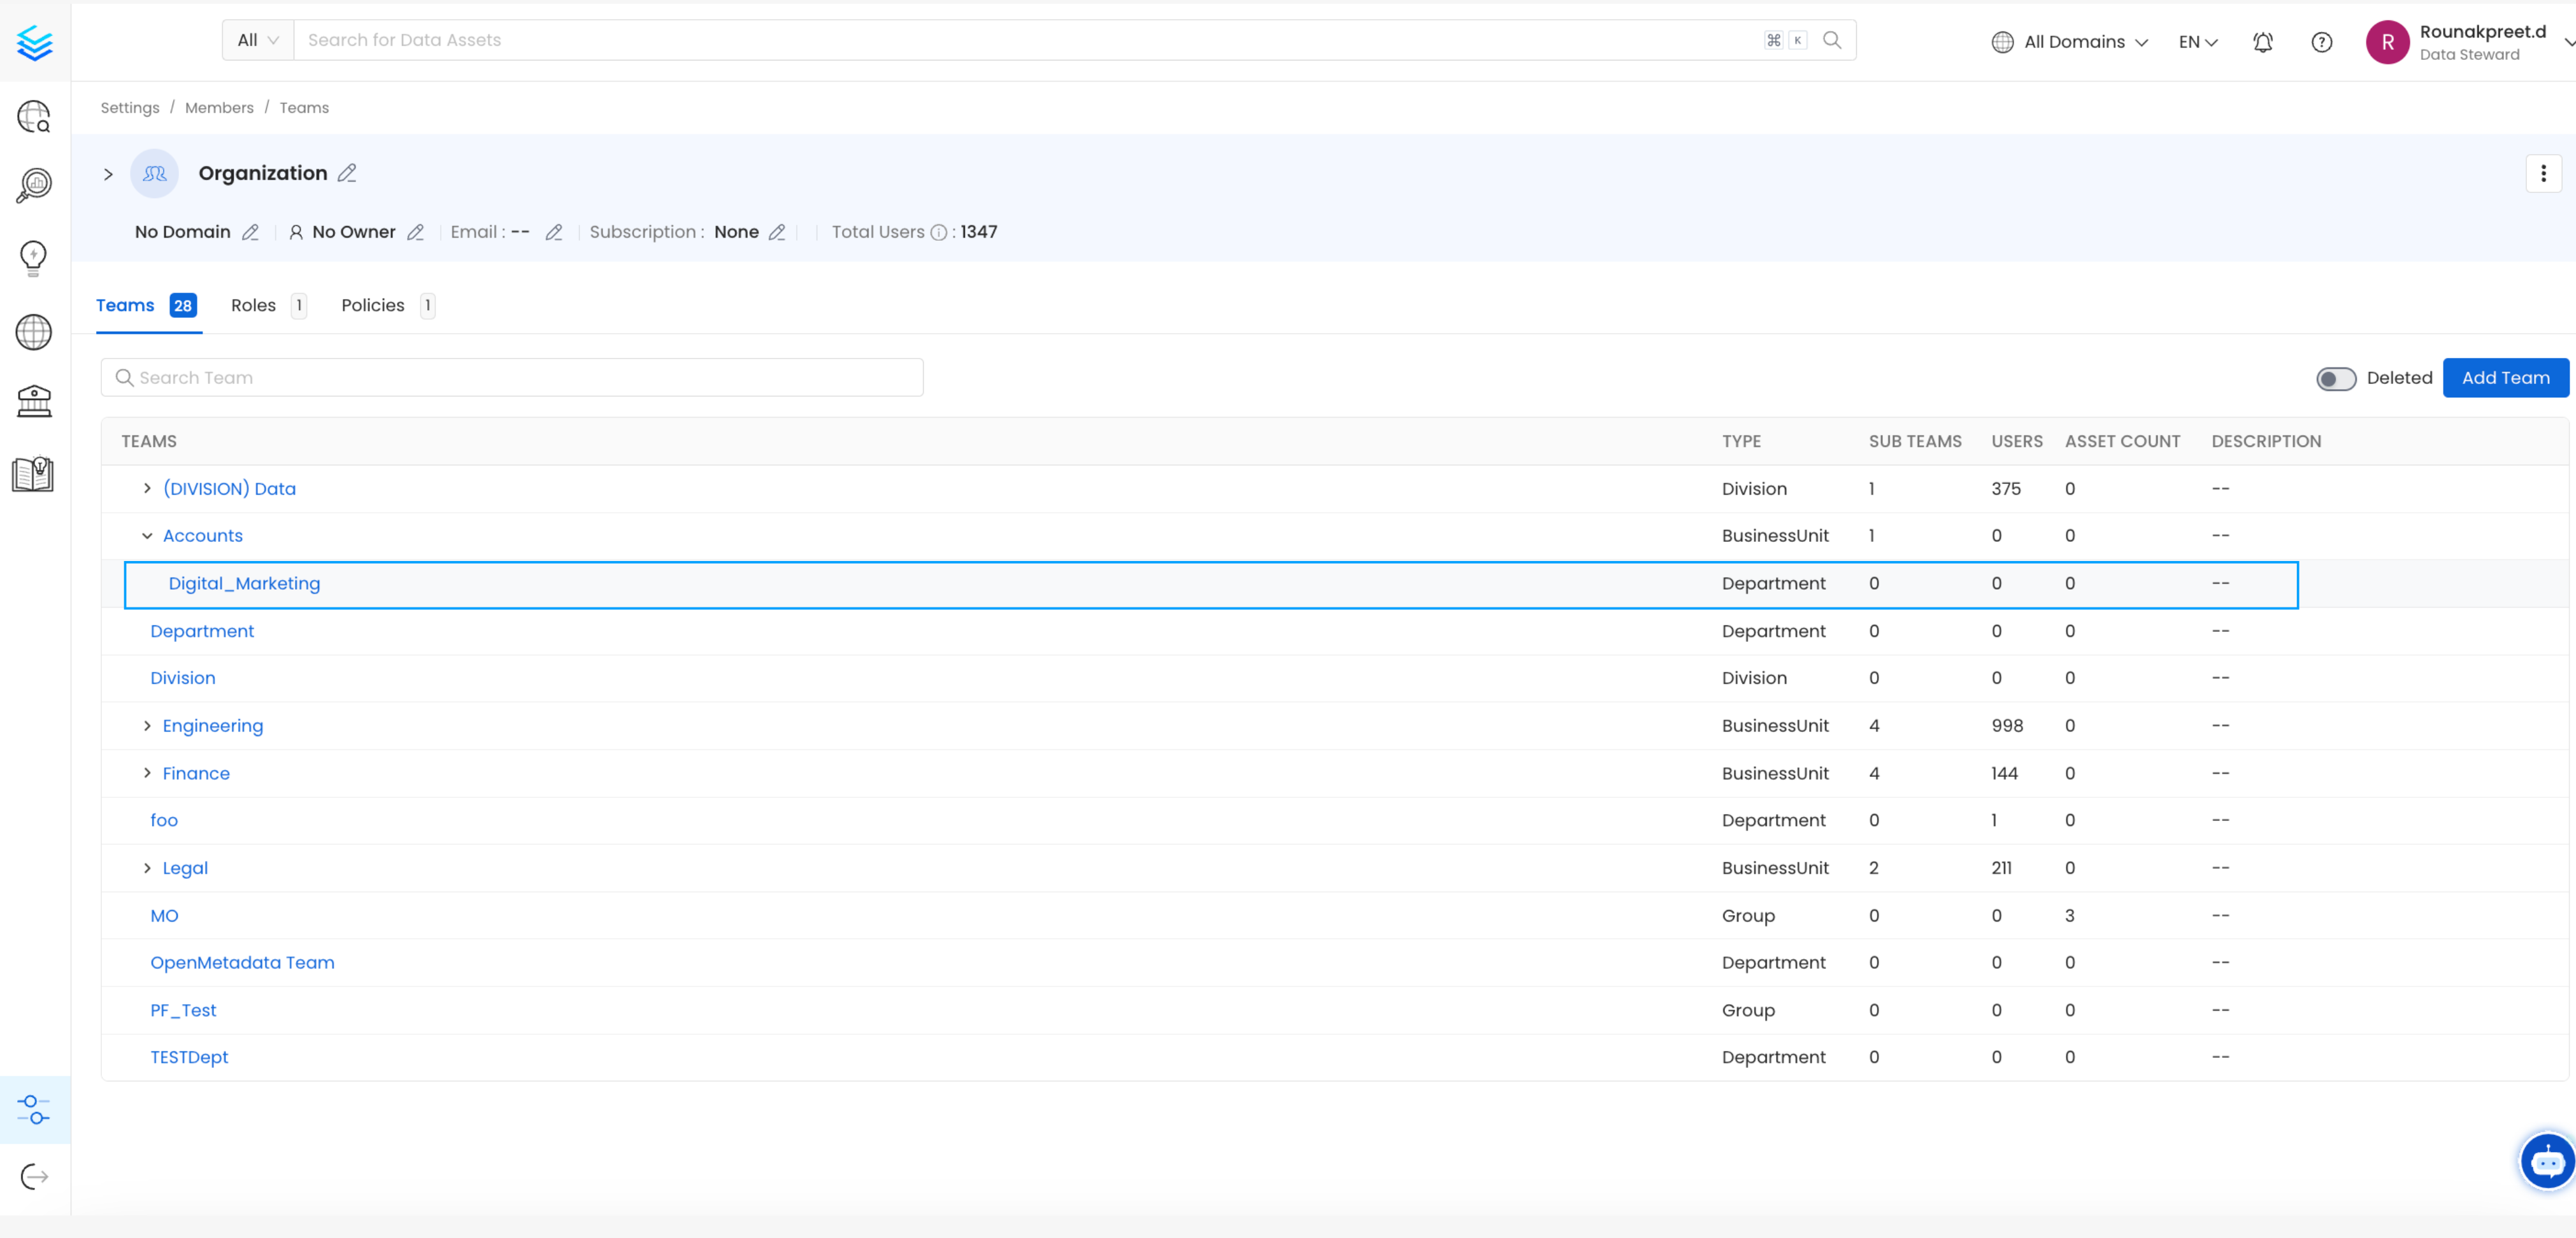Collapse the Accounts team row
2576x1238 pixels.
click(x=147, y=536)
